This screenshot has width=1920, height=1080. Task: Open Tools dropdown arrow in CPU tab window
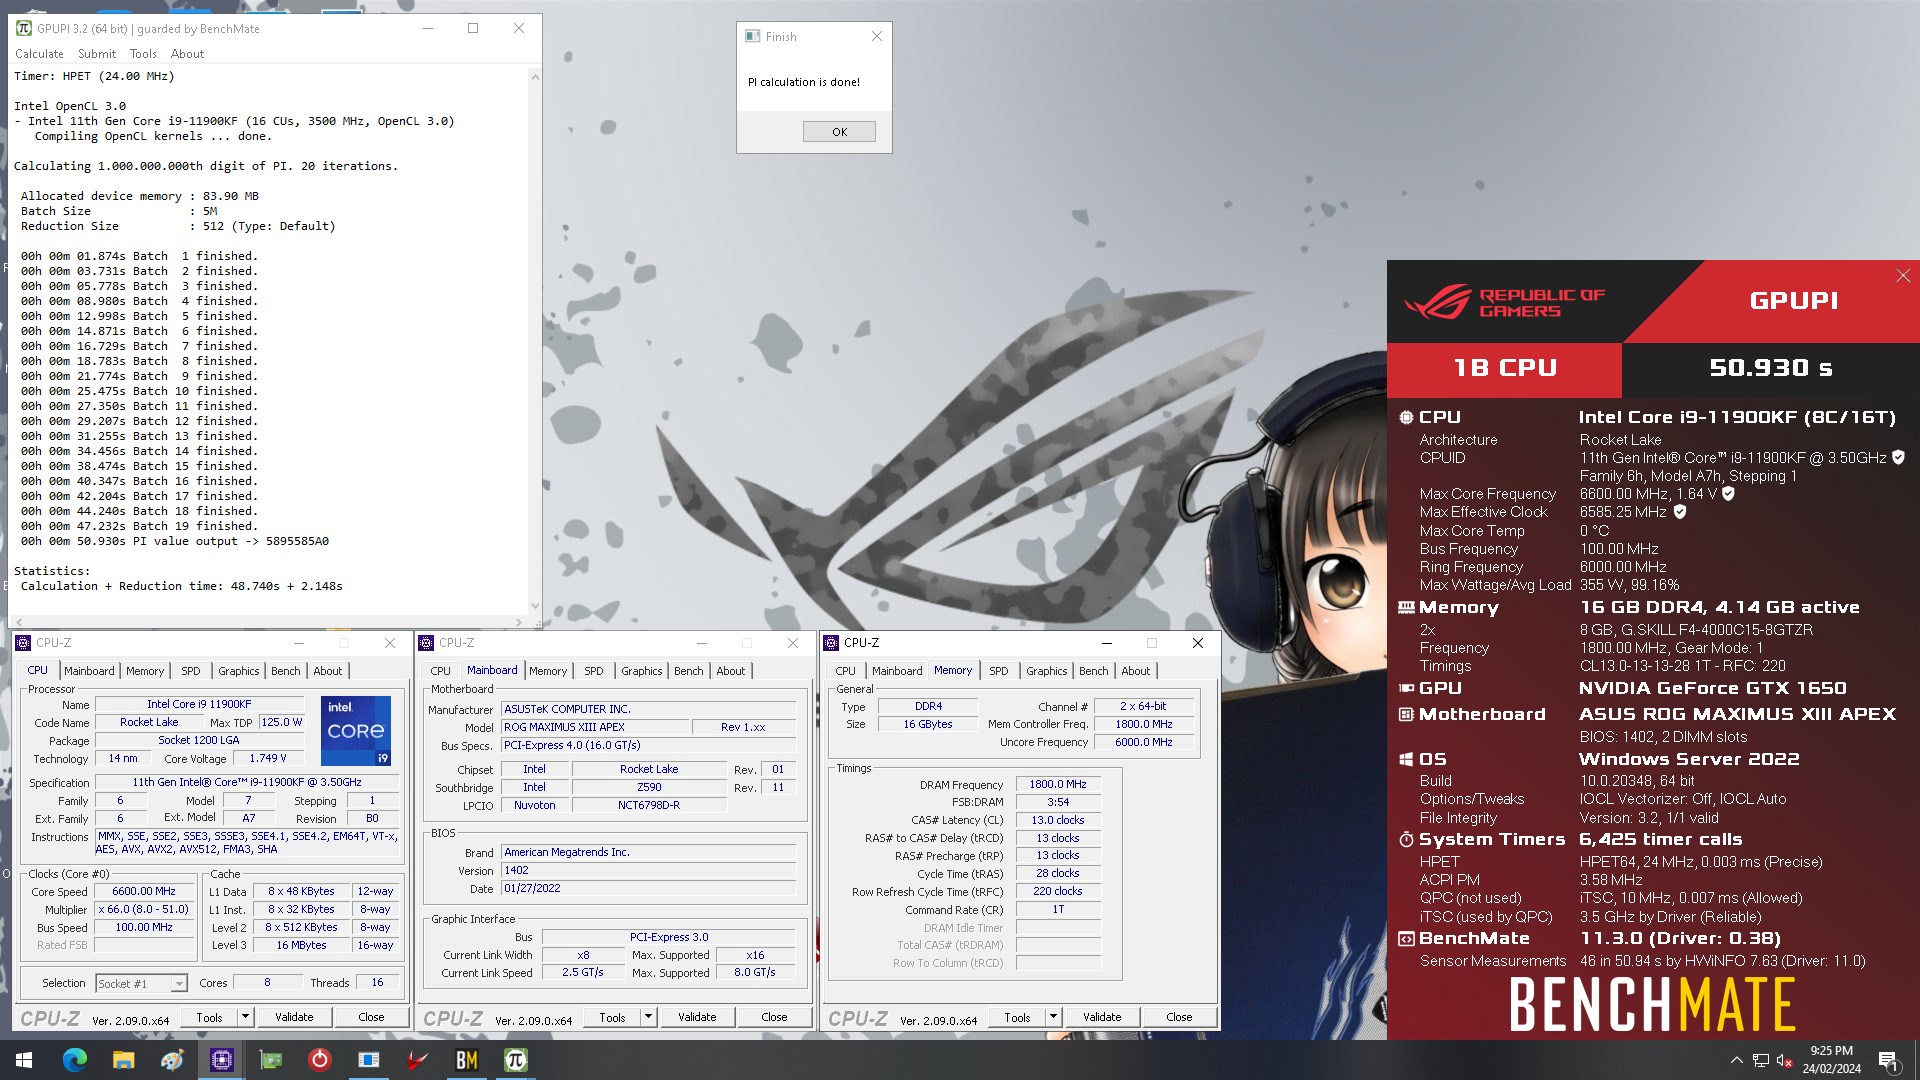pos(245,1017)
